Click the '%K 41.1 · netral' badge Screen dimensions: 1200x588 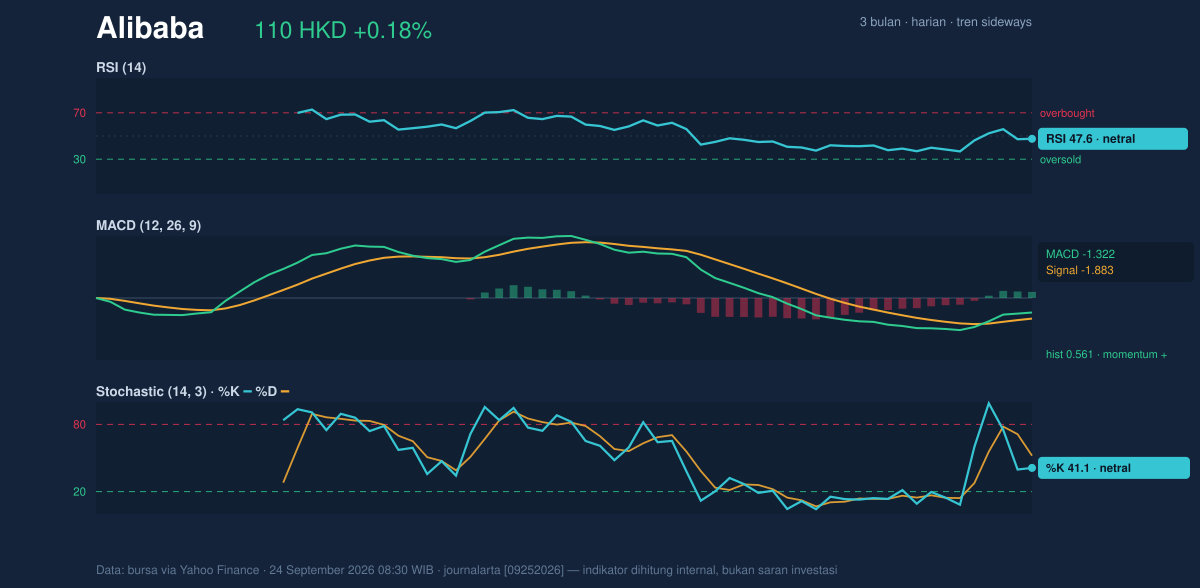click(x=1114, y=468)
